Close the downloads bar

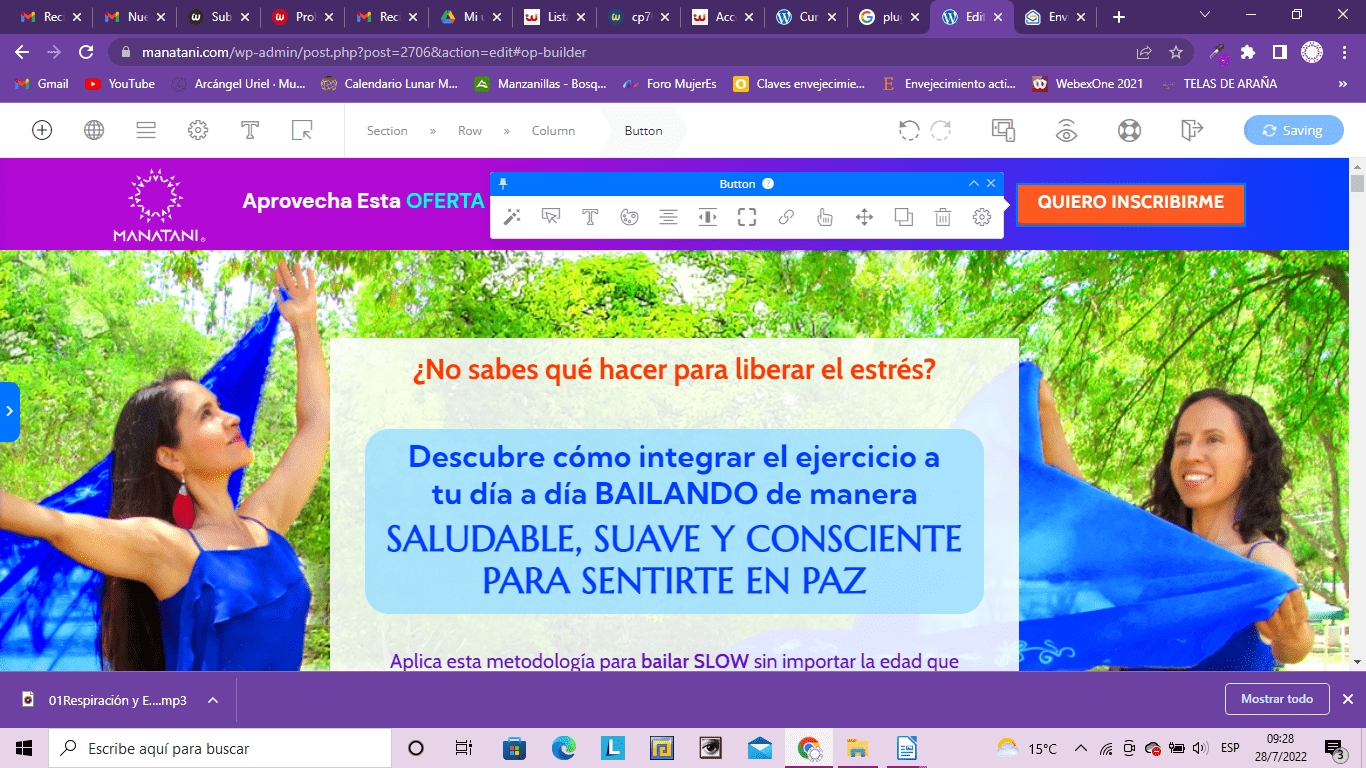(1347, 699)
